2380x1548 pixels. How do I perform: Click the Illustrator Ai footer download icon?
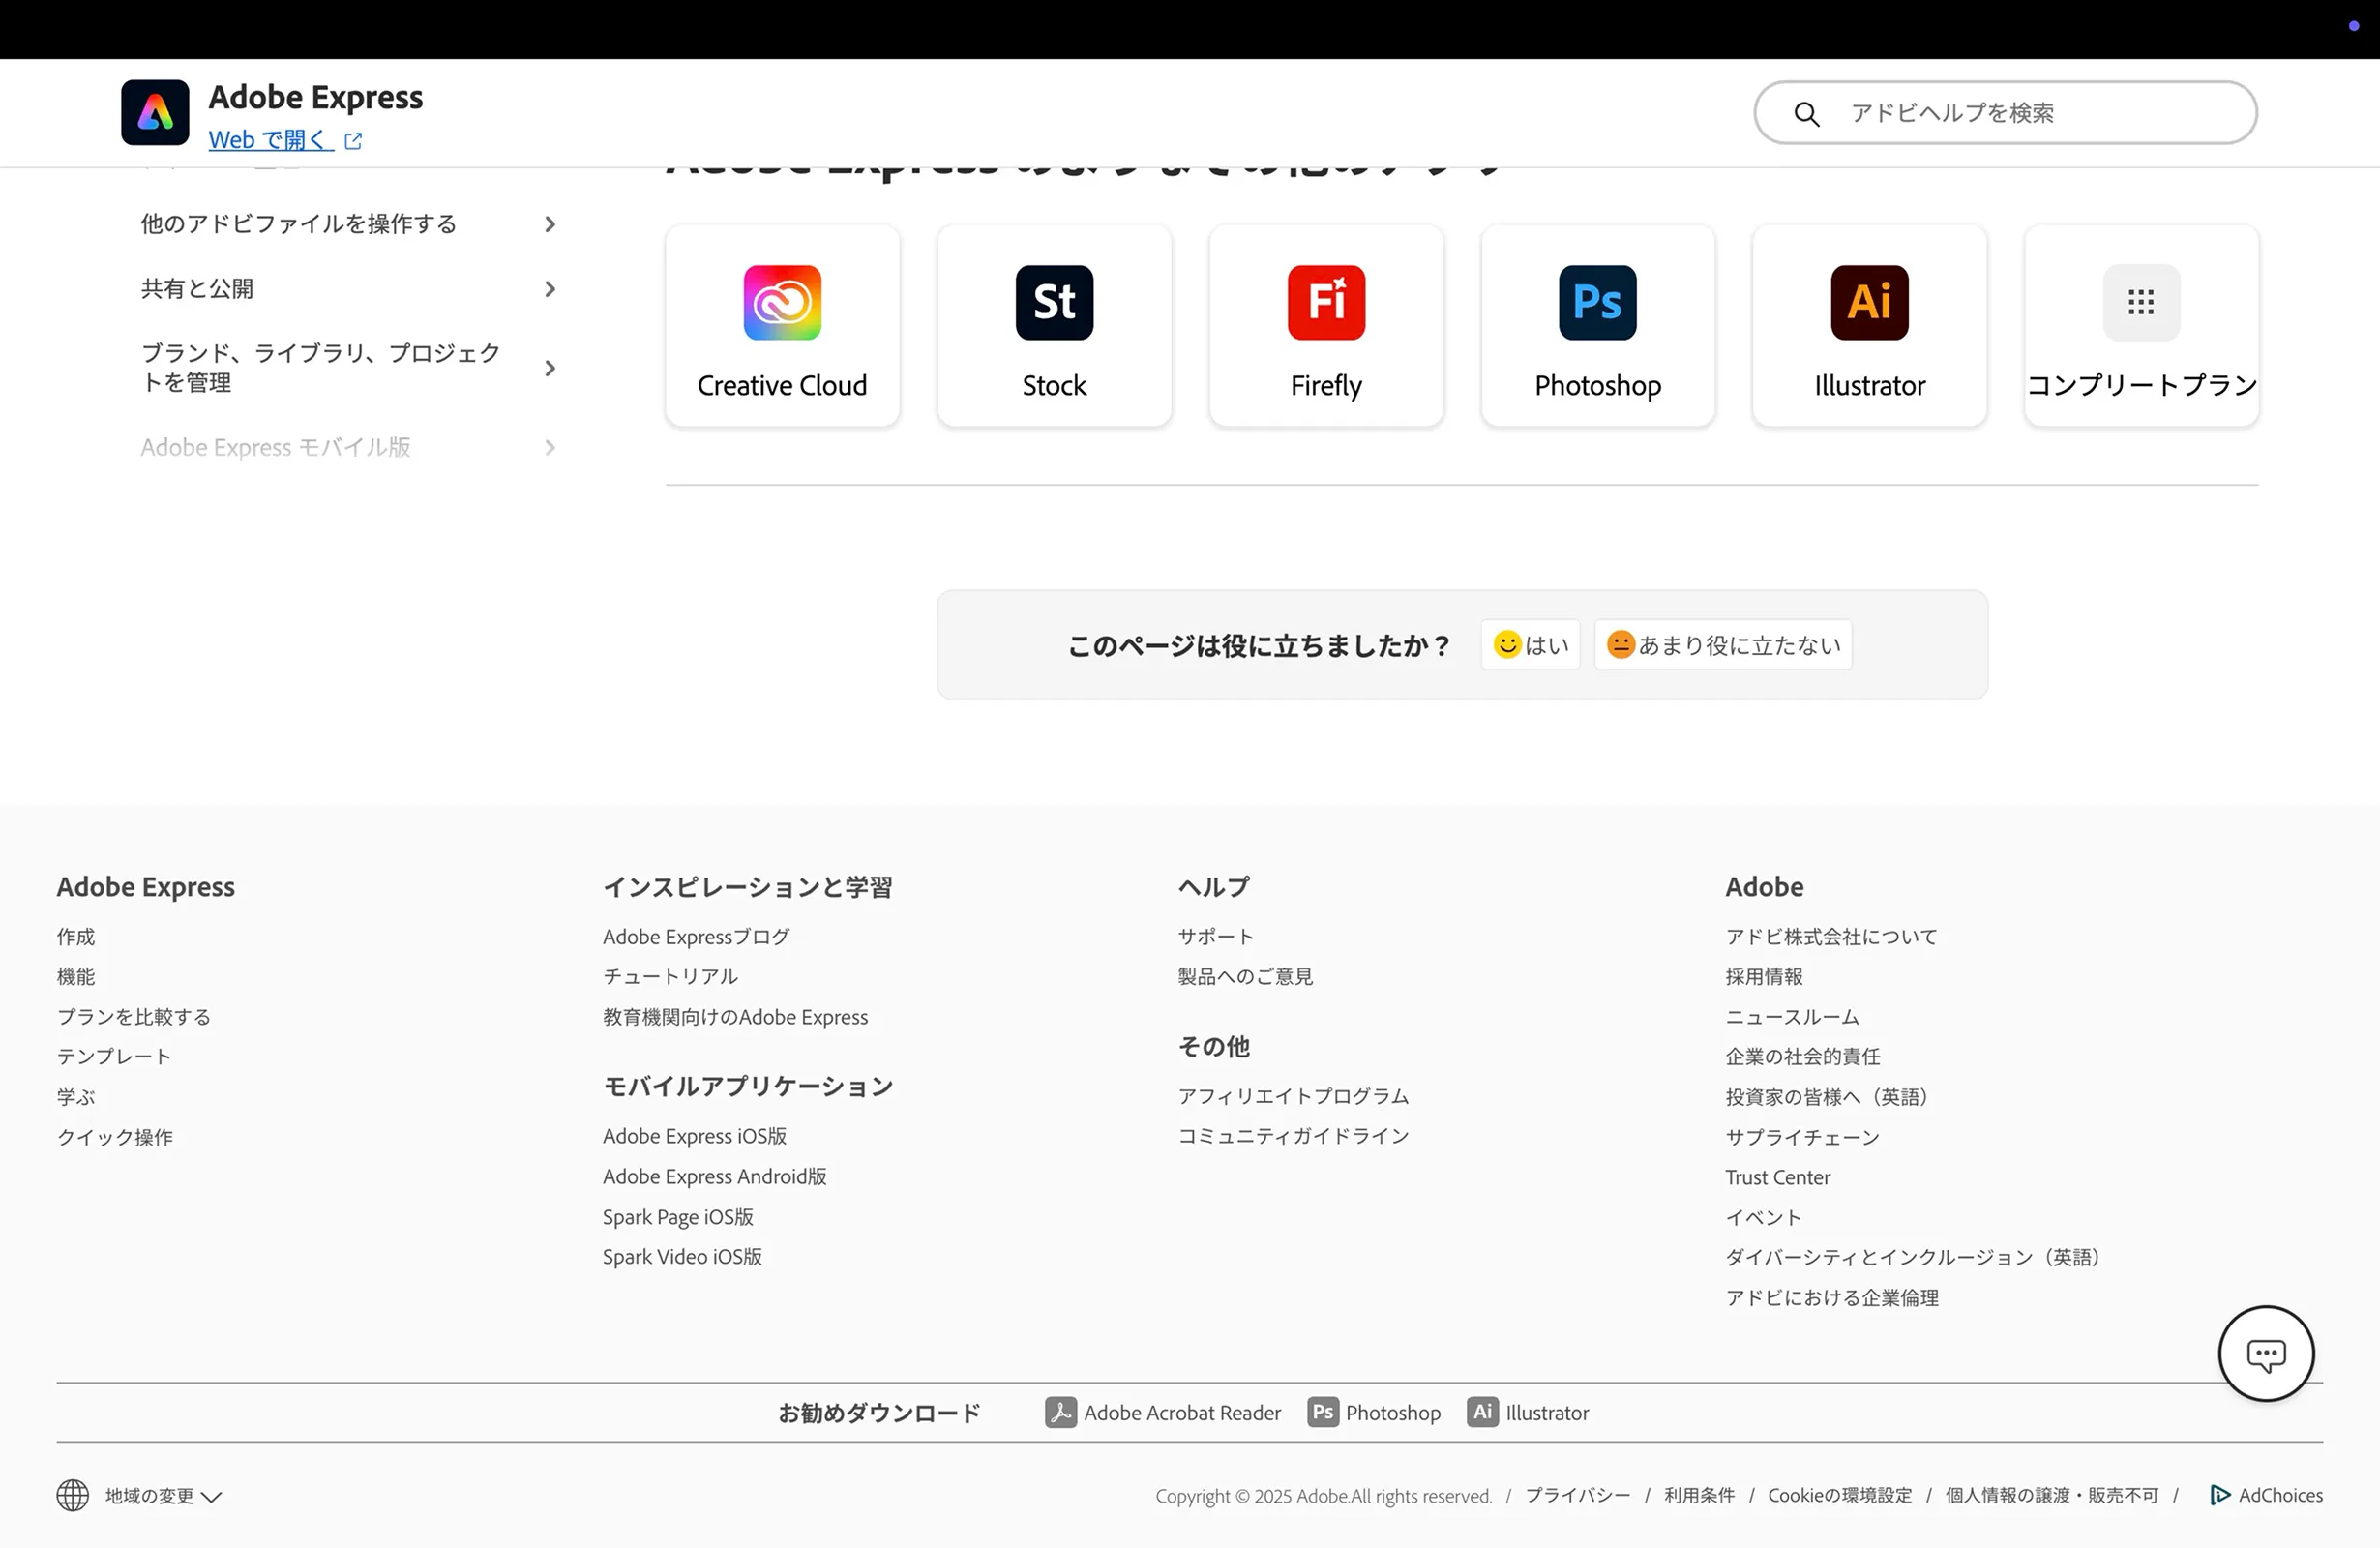(x=1482, y=1412)
